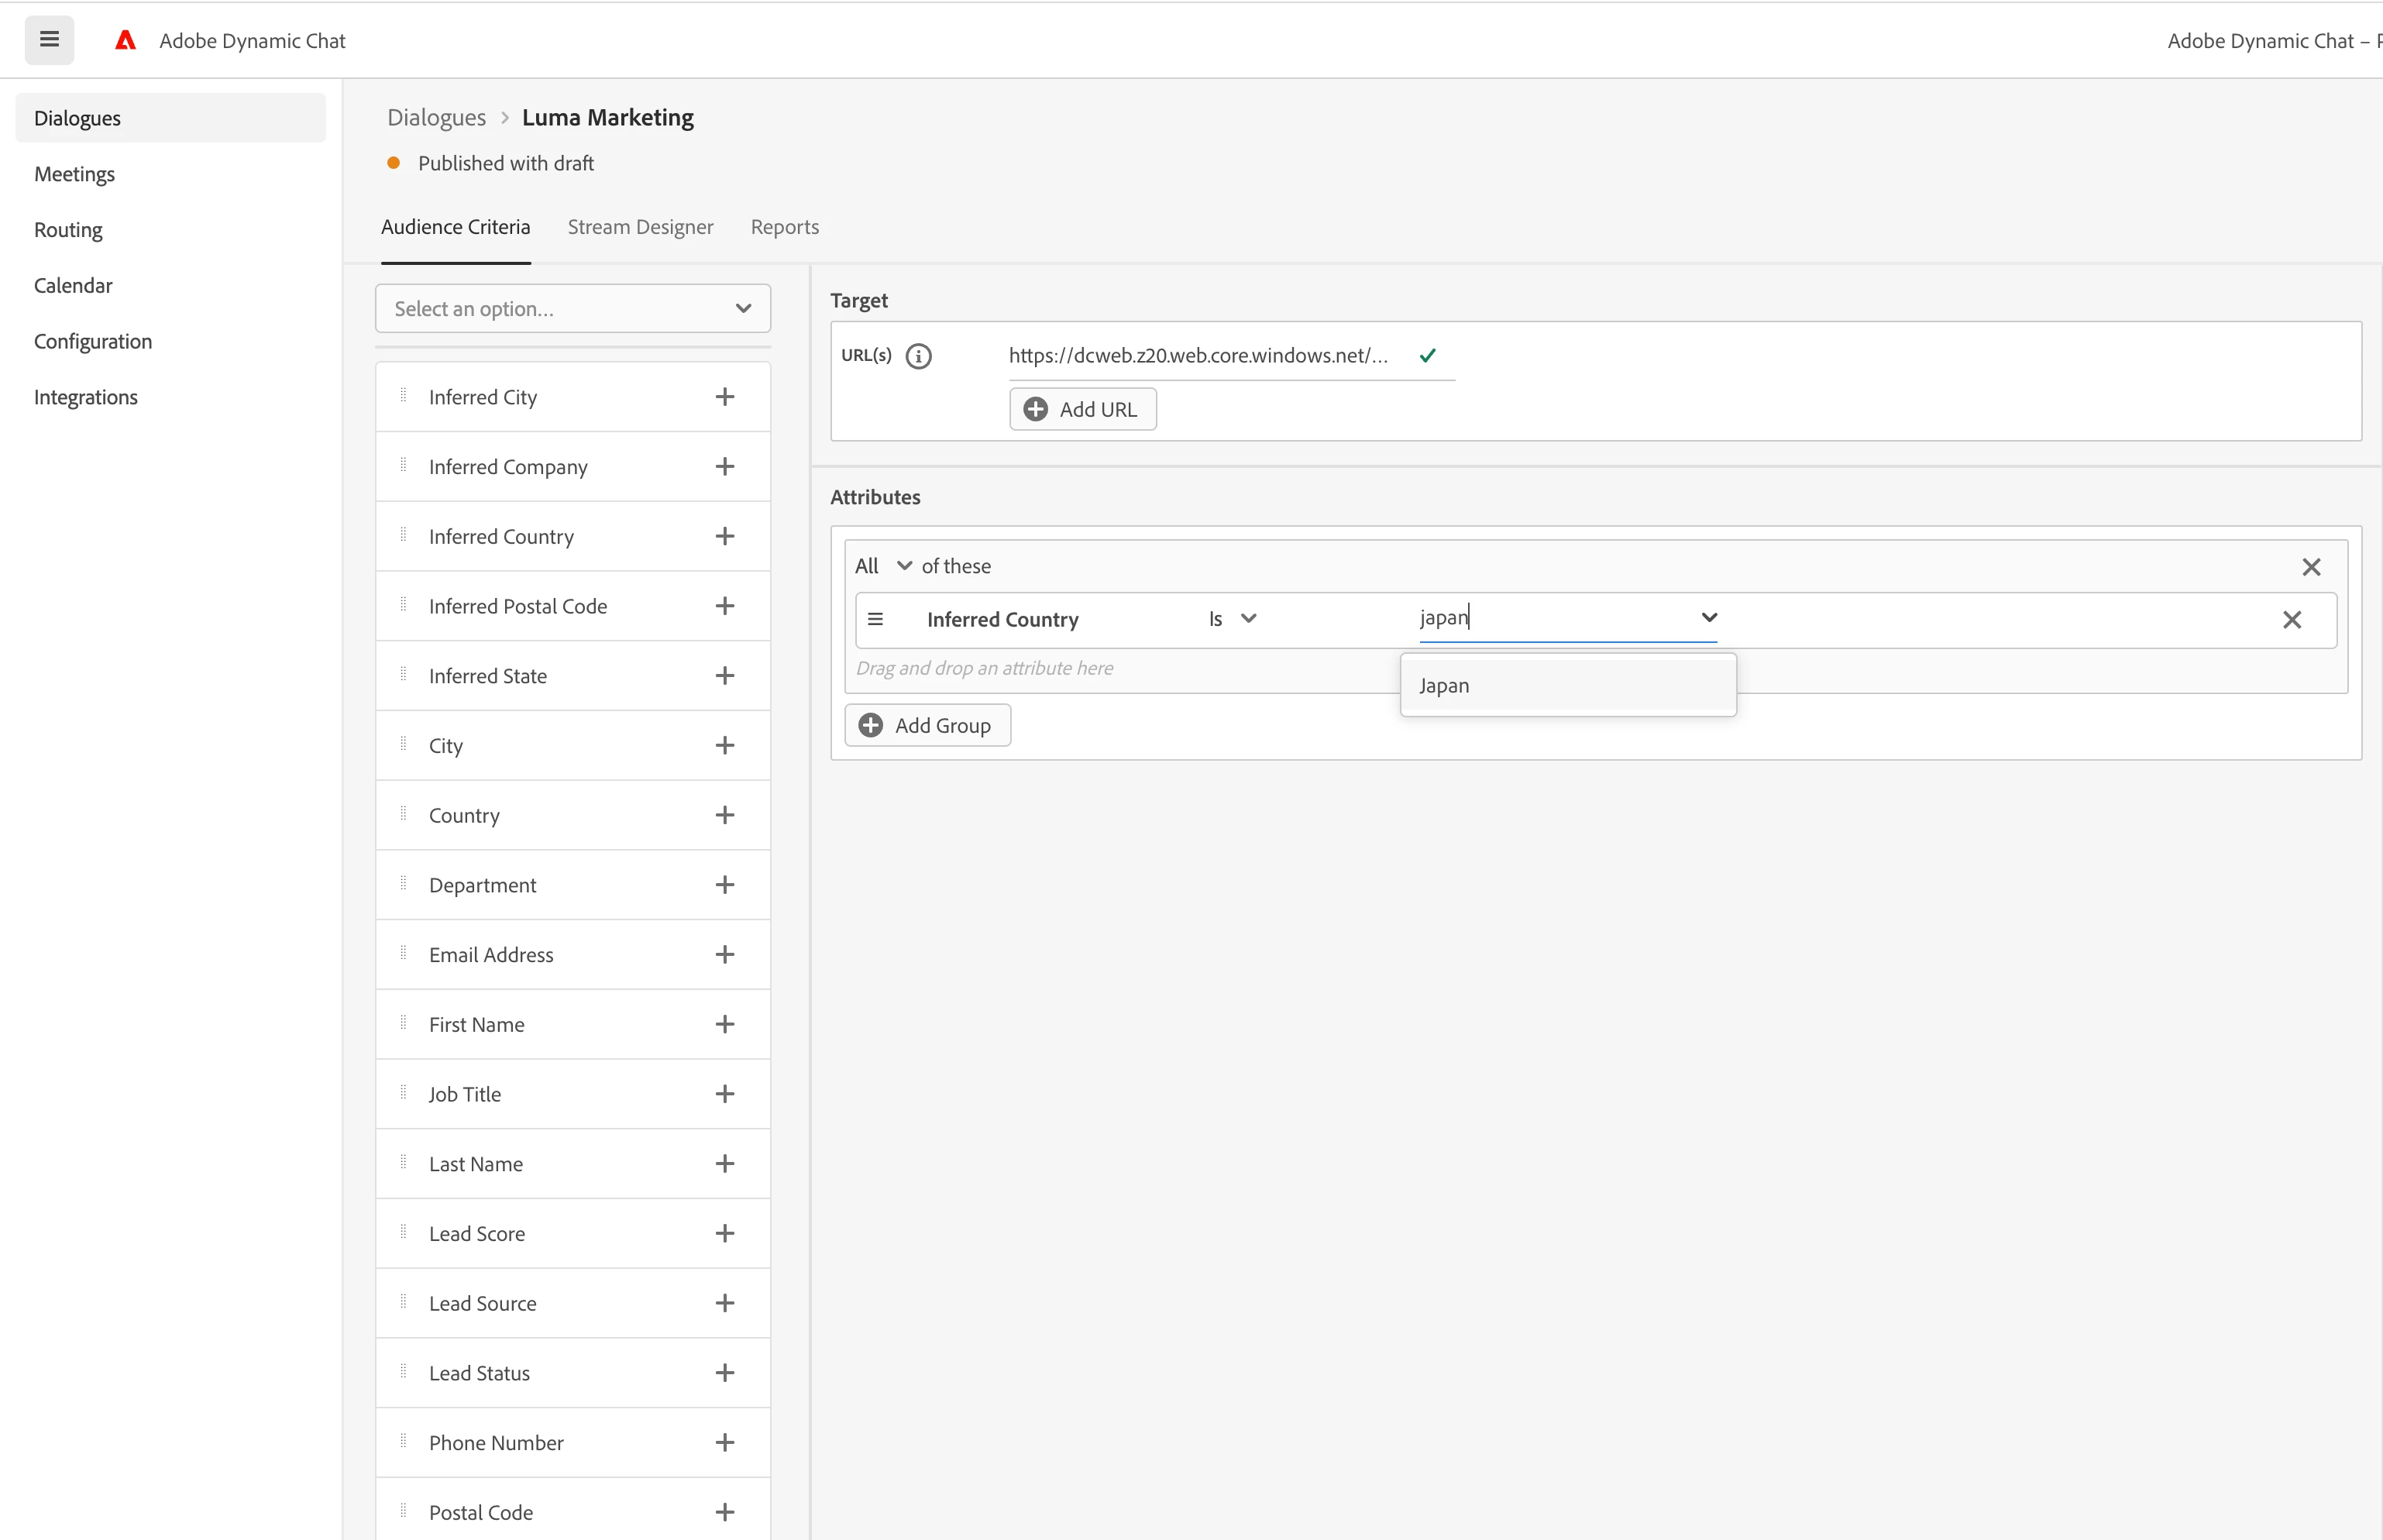The height and width of the screenshot is (1540, 2383).
Task: Open the 'All' of these dropdown
Action: tap(883, 566)
